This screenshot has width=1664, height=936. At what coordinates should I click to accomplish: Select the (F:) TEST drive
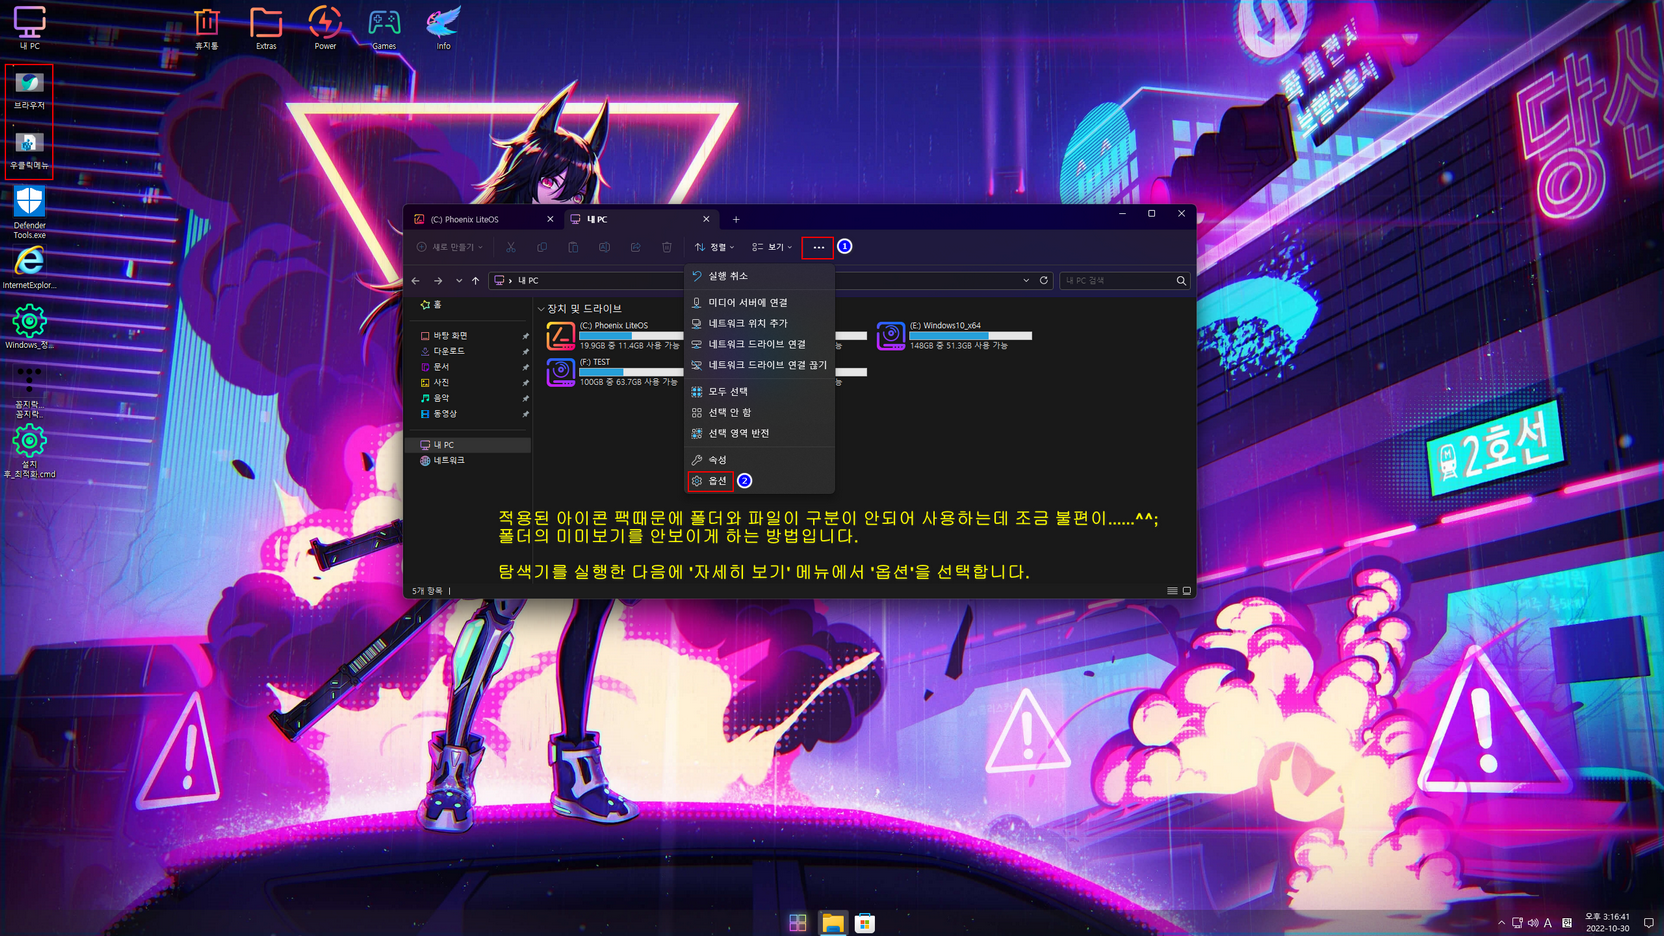point(614,373)
